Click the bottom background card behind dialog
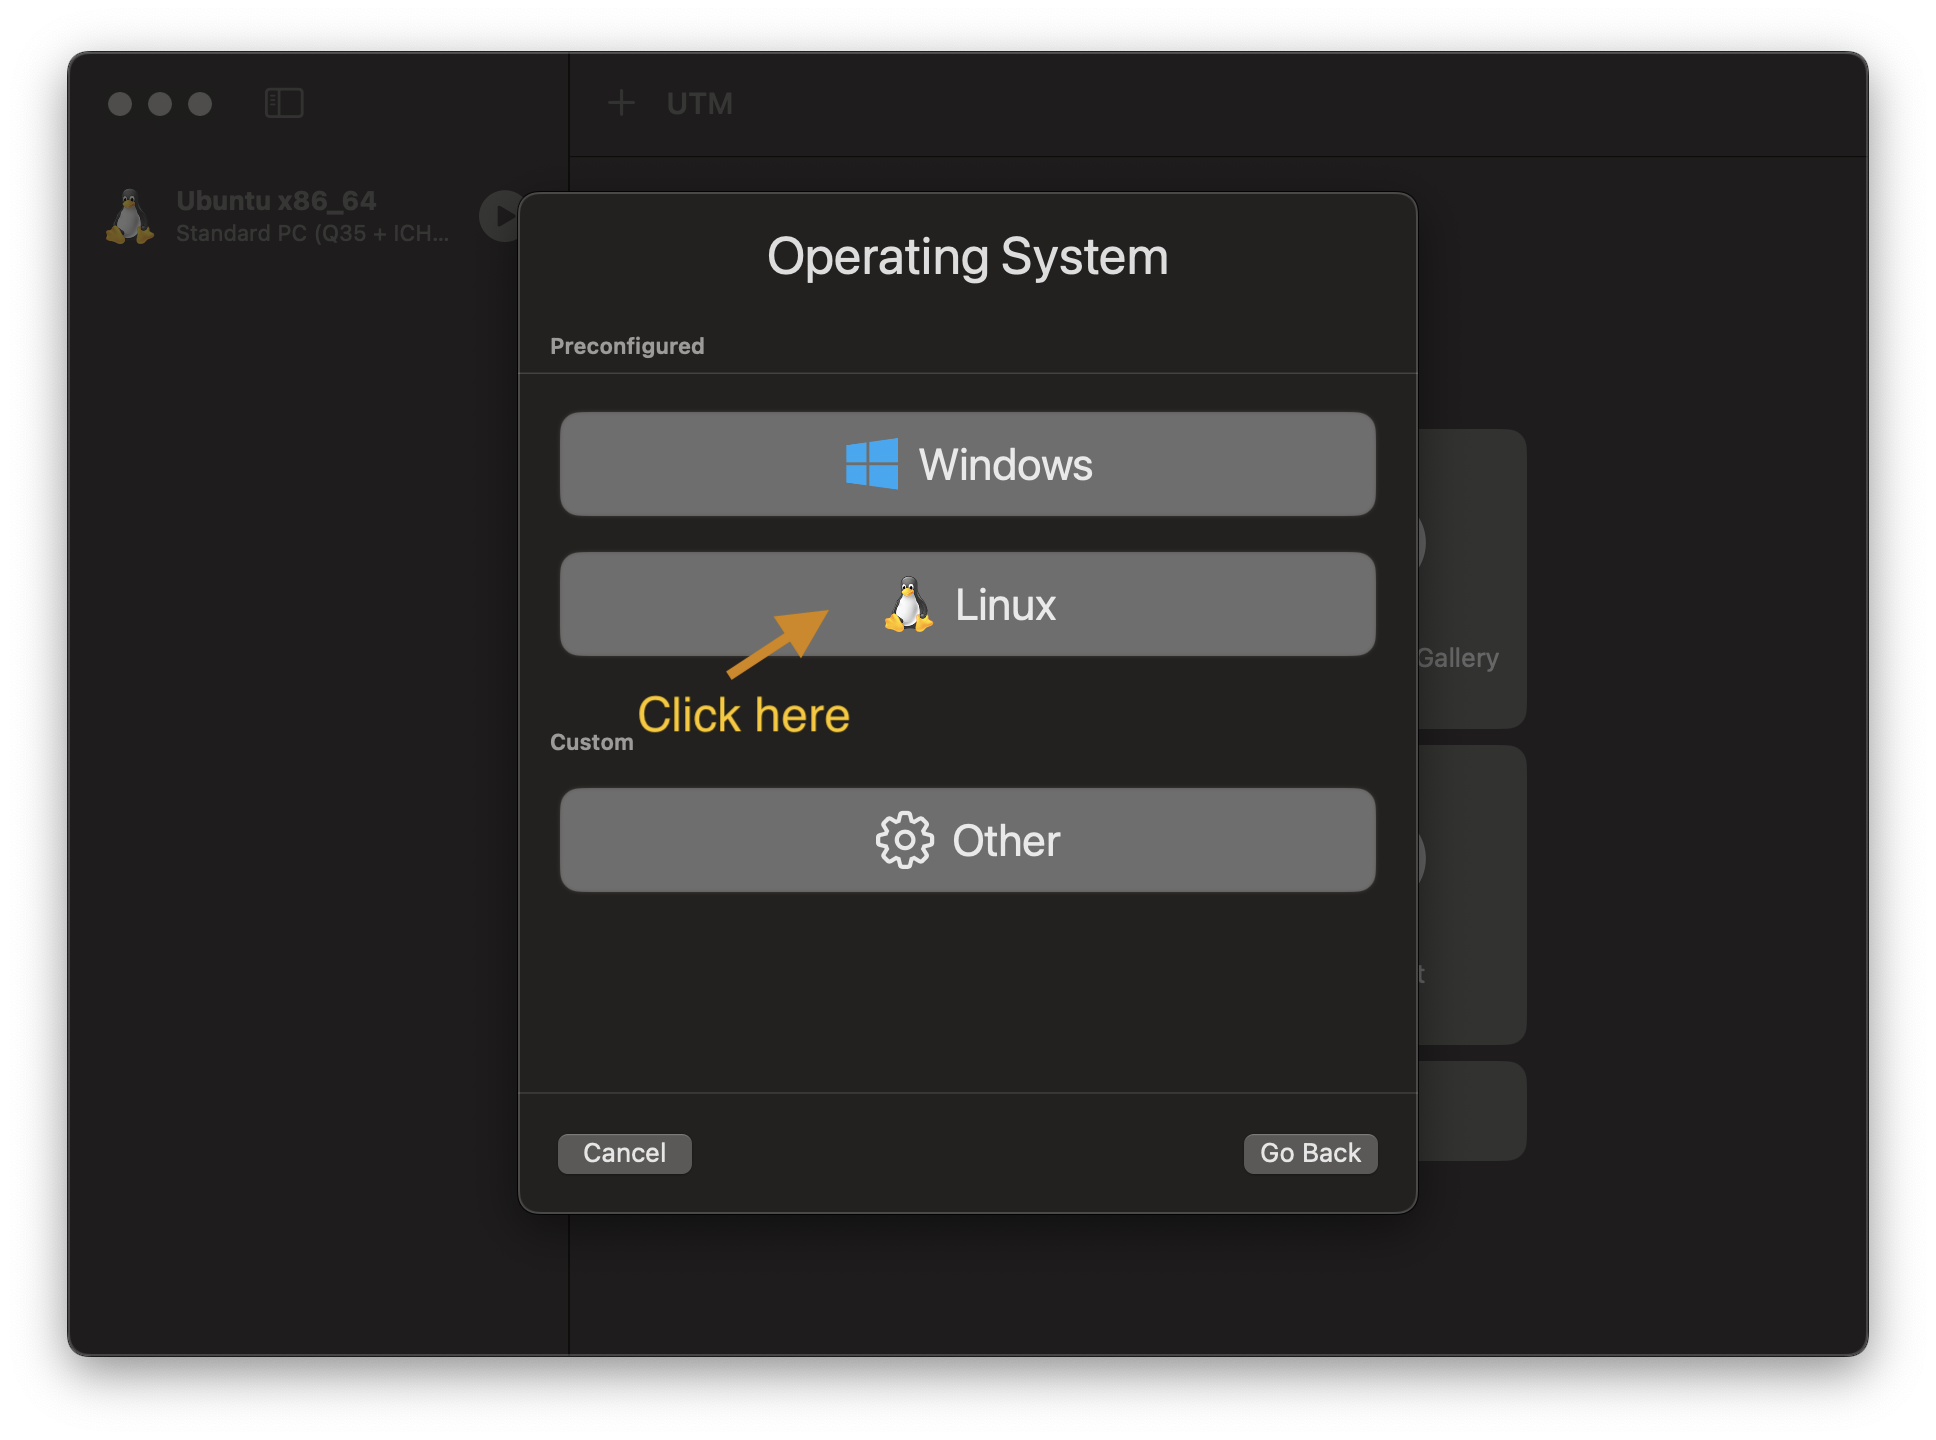Screen dimensions: 1936x1440 1471,1110
